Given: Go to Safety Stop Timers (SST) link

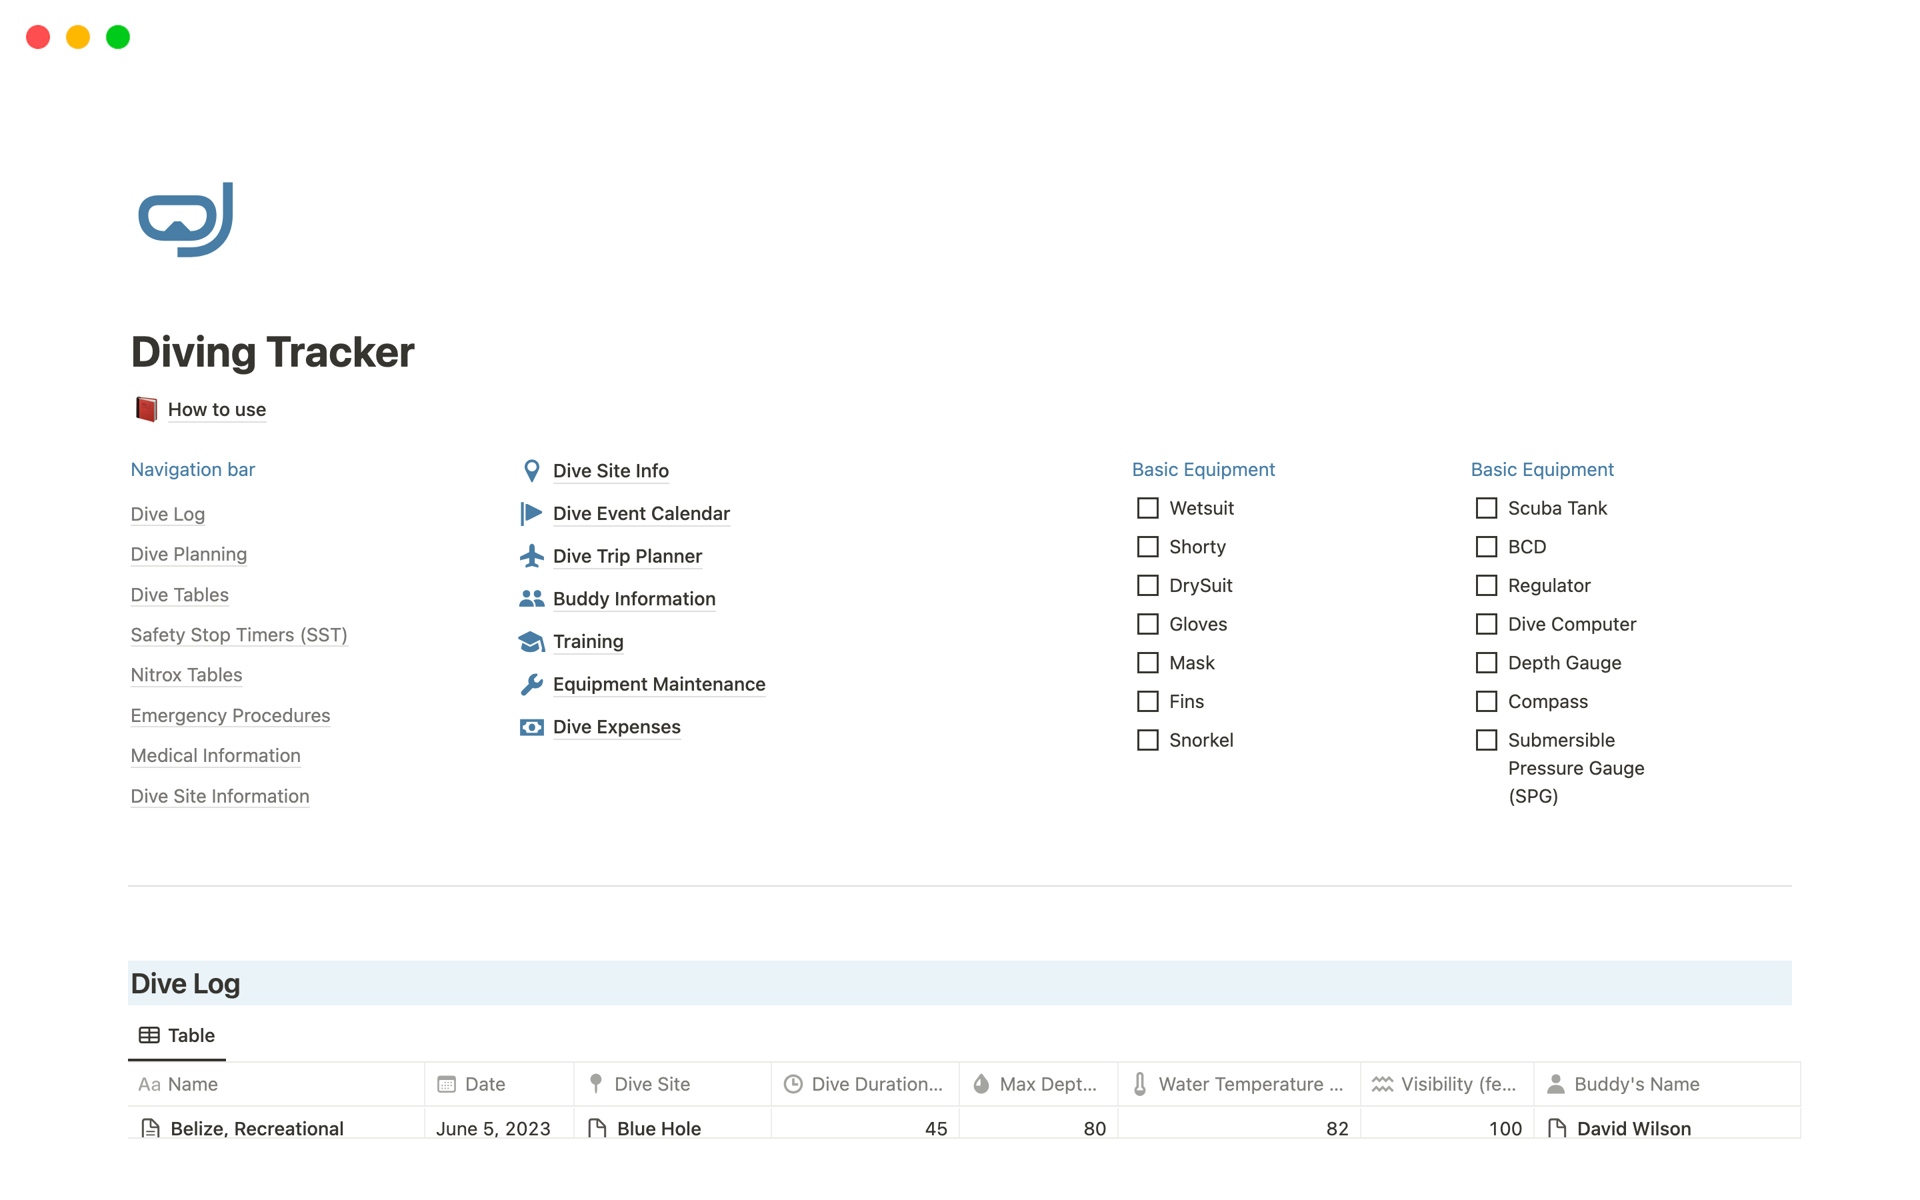Looking at the screenshot, I should pyautogui.click(x=238, y=635).
